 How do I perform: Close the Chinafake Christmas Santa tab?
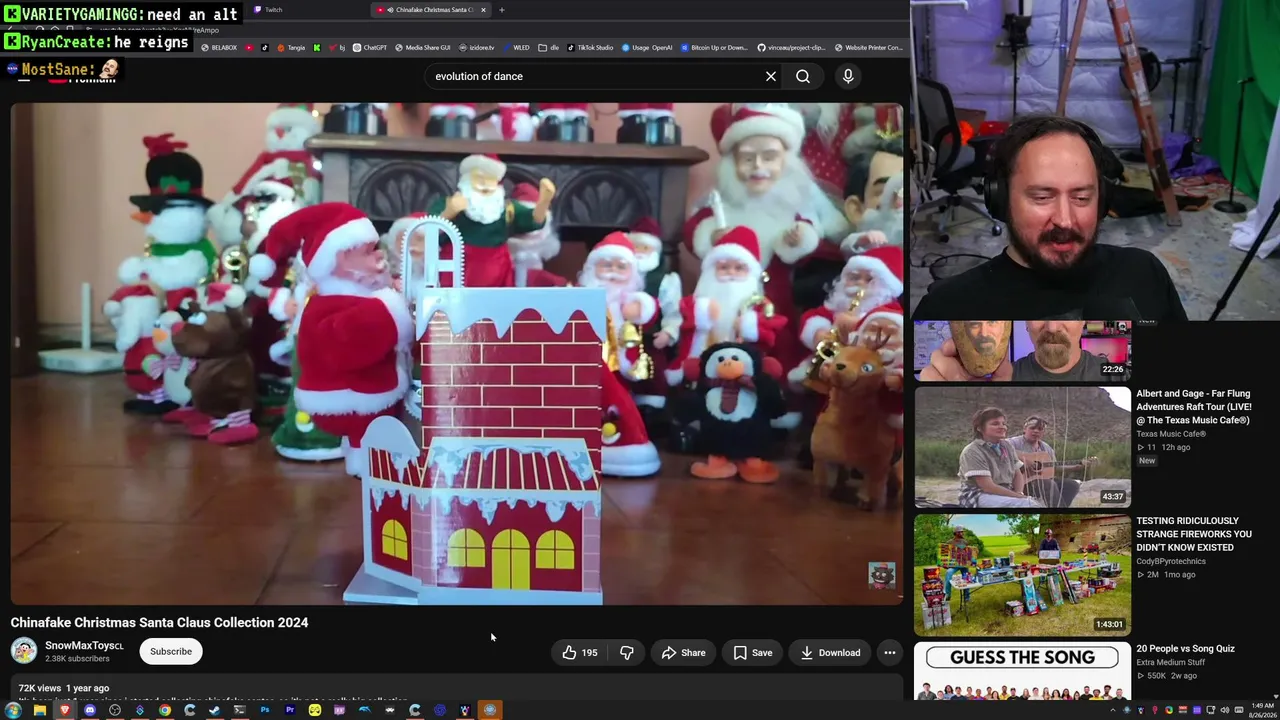(x=483, y=10)
